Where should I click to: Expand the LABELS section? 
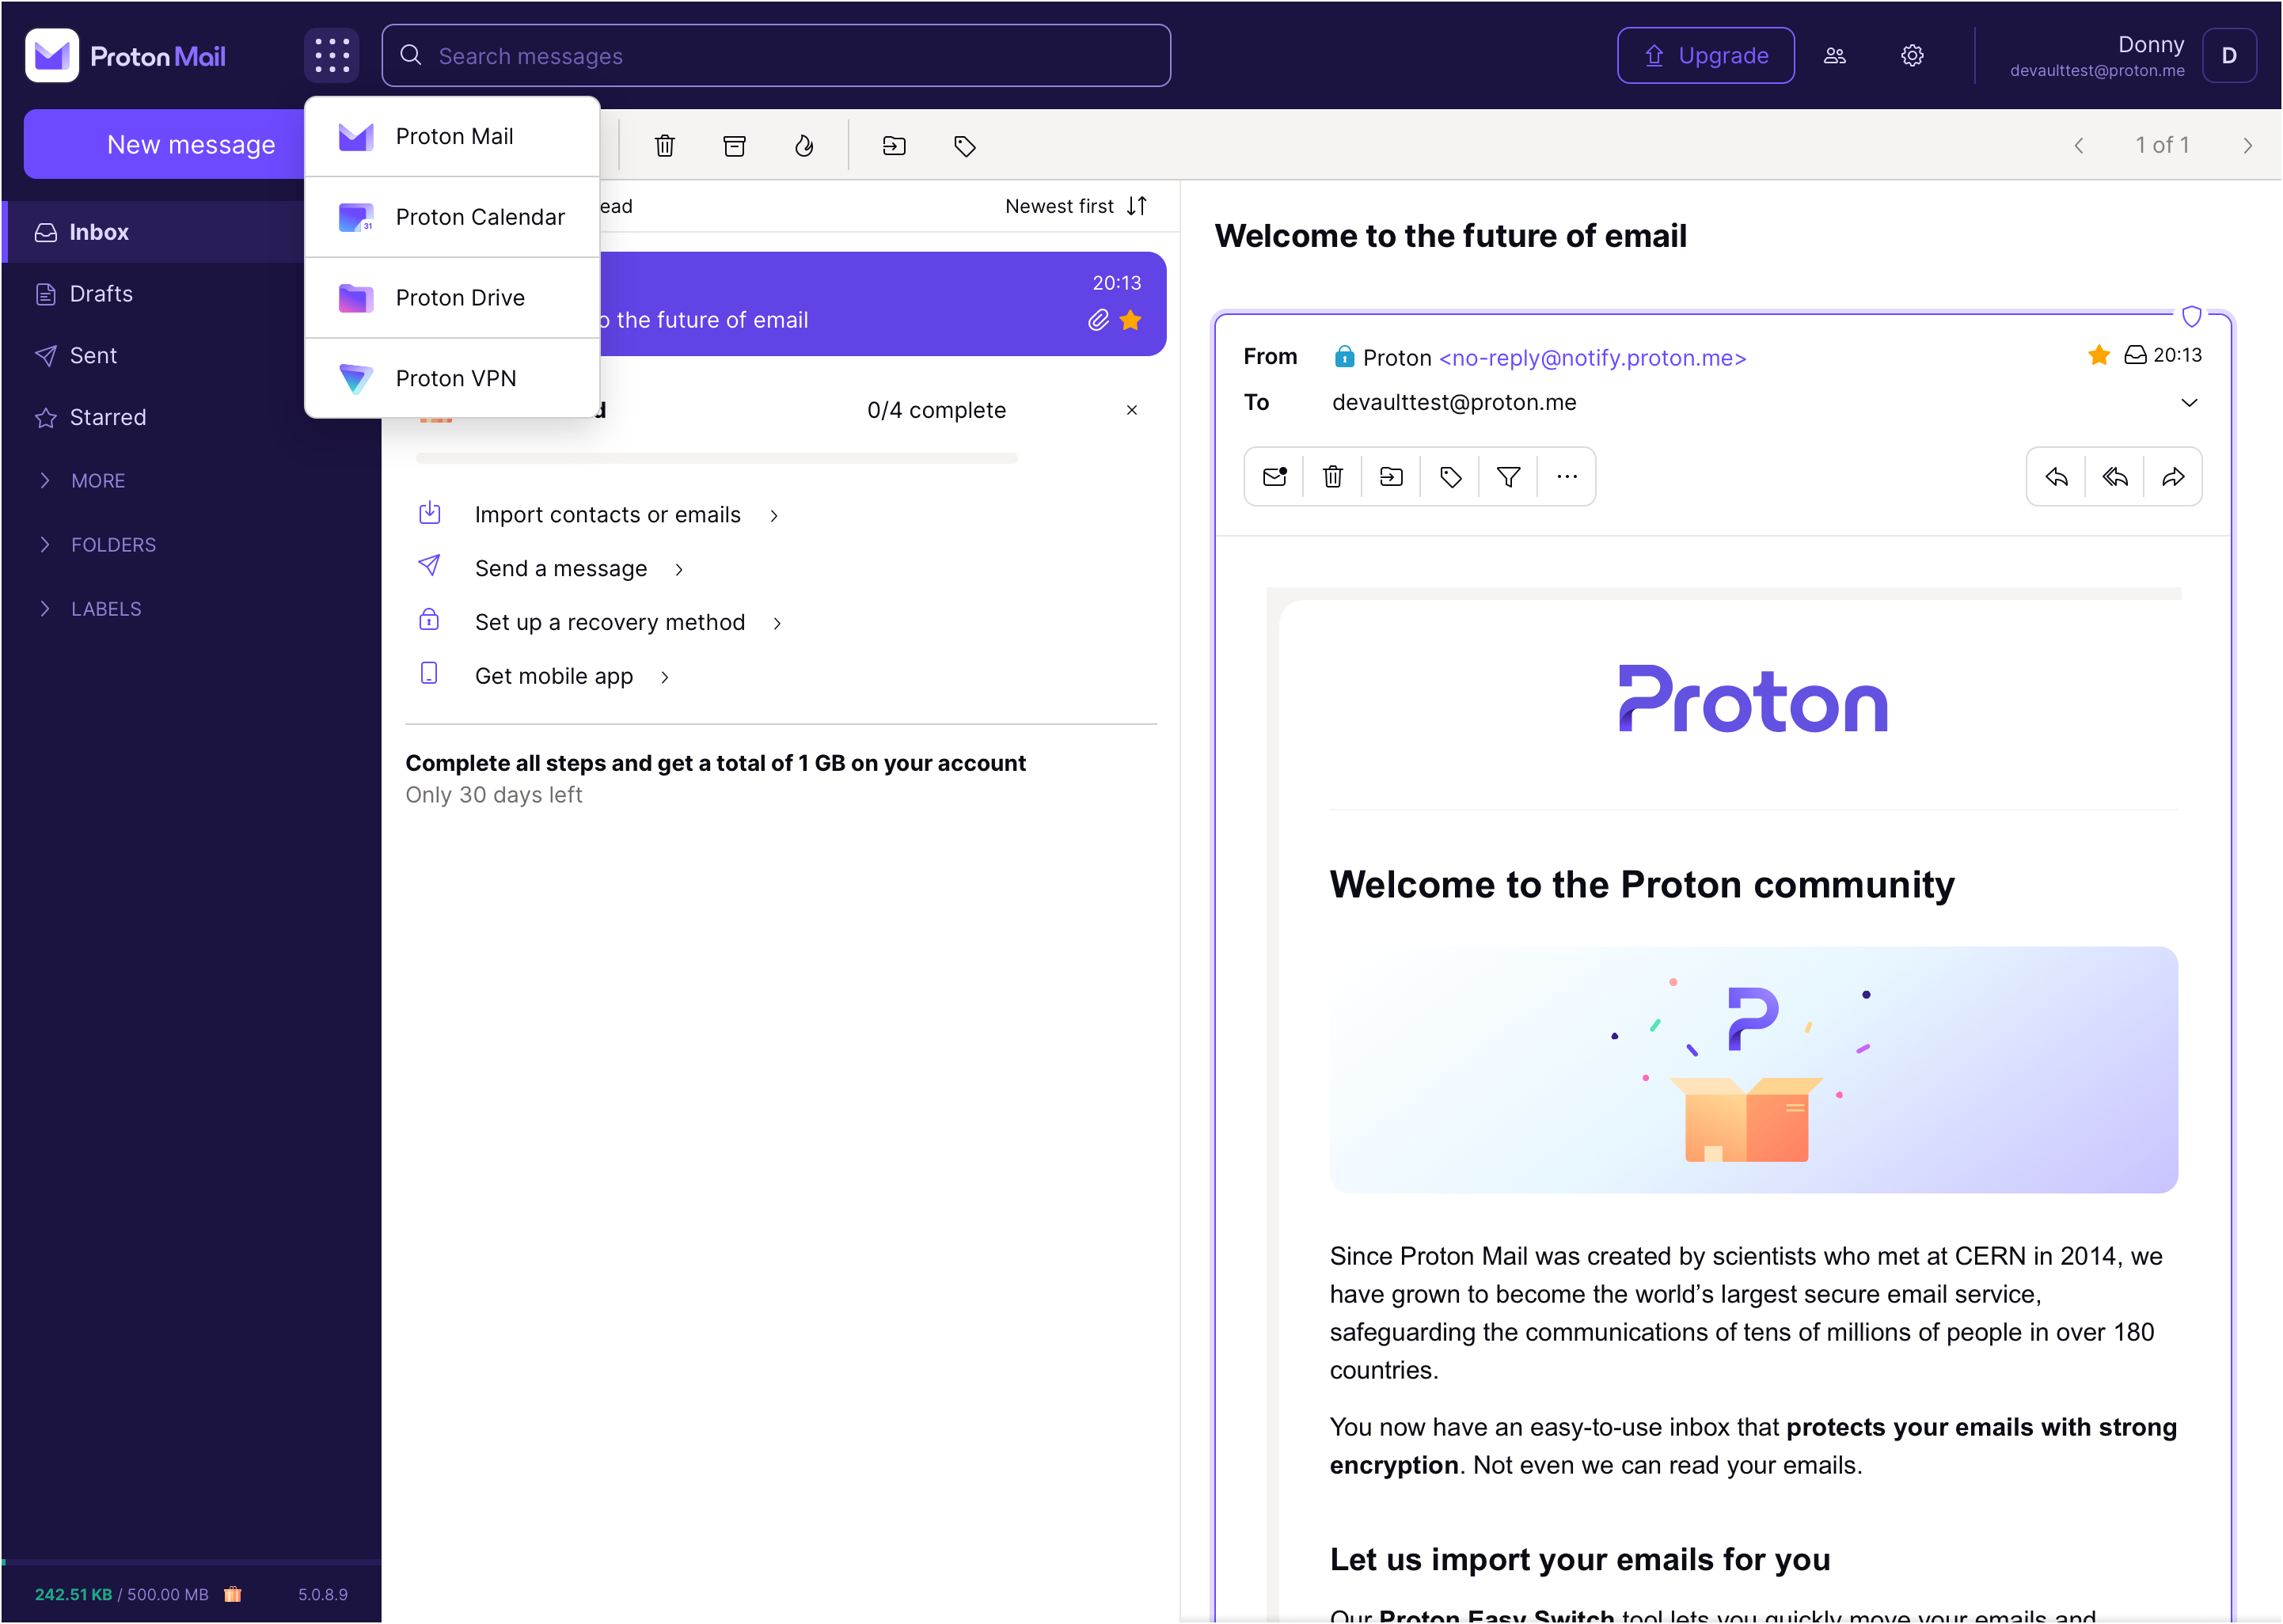(x=106, y=608)
